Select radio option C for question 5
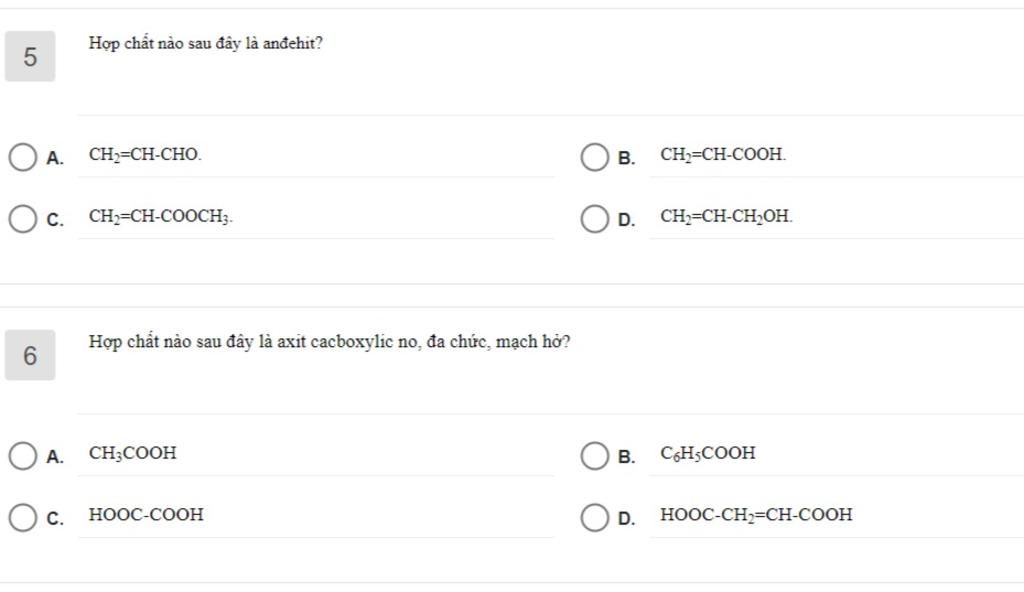 (x=22, y=218)
